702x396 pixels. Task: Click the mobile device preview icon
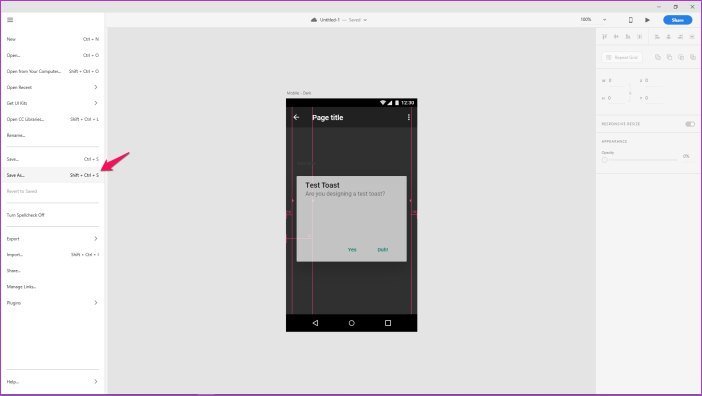[631, 20]
